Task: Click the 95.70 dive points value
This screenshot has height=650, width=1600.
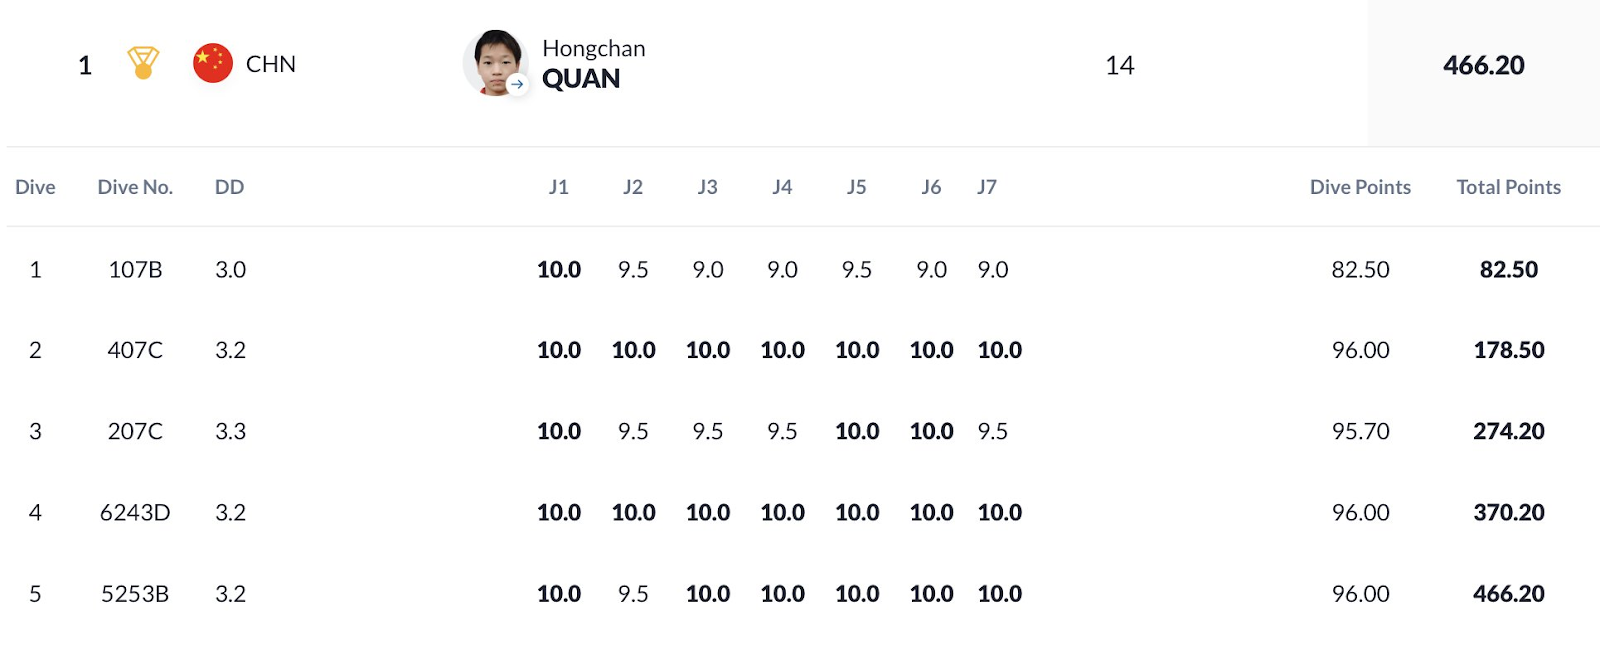Action: [1360, 432]
